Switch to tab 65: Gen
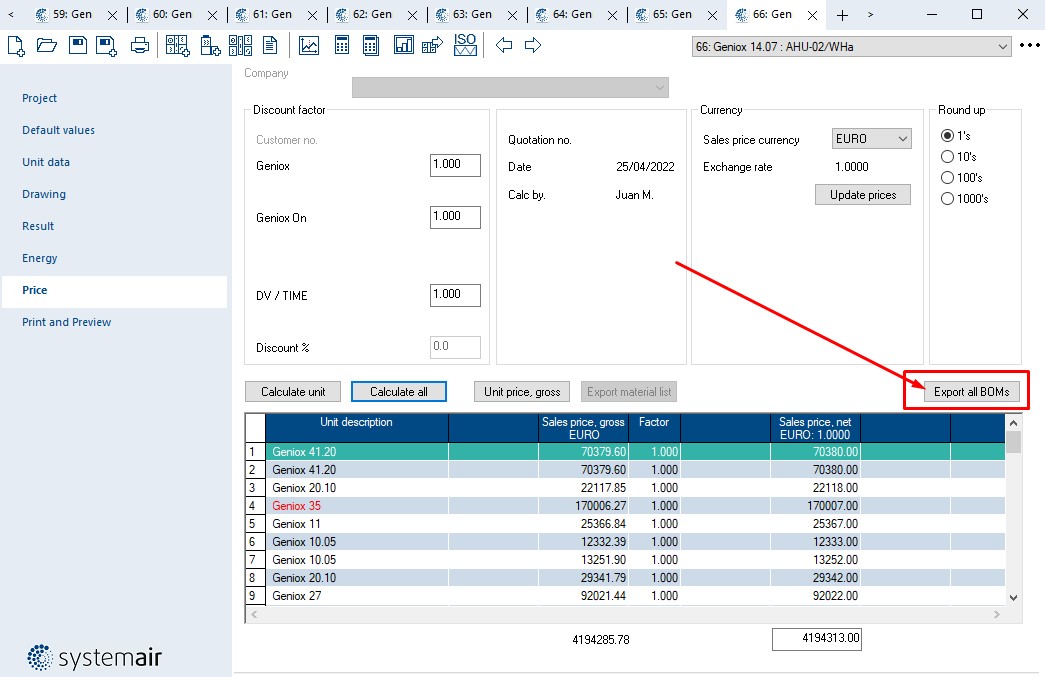 pyautogui.click(x=672, y=15)
